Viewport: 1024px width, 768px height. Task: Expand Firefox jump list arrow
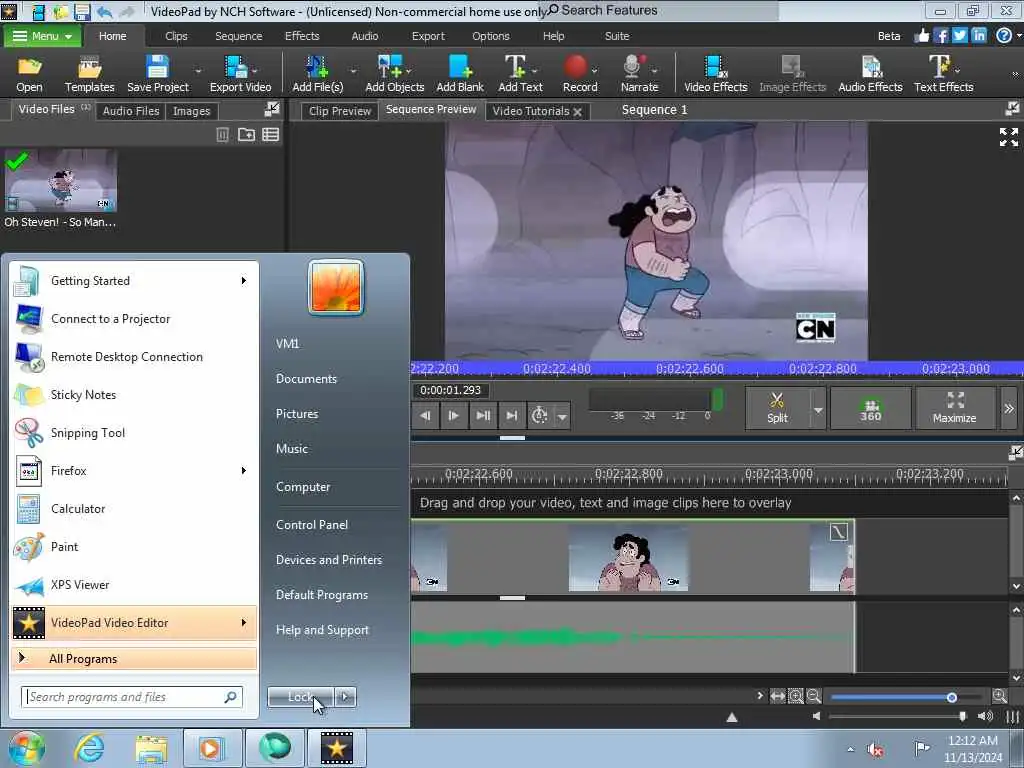[244, 470]
